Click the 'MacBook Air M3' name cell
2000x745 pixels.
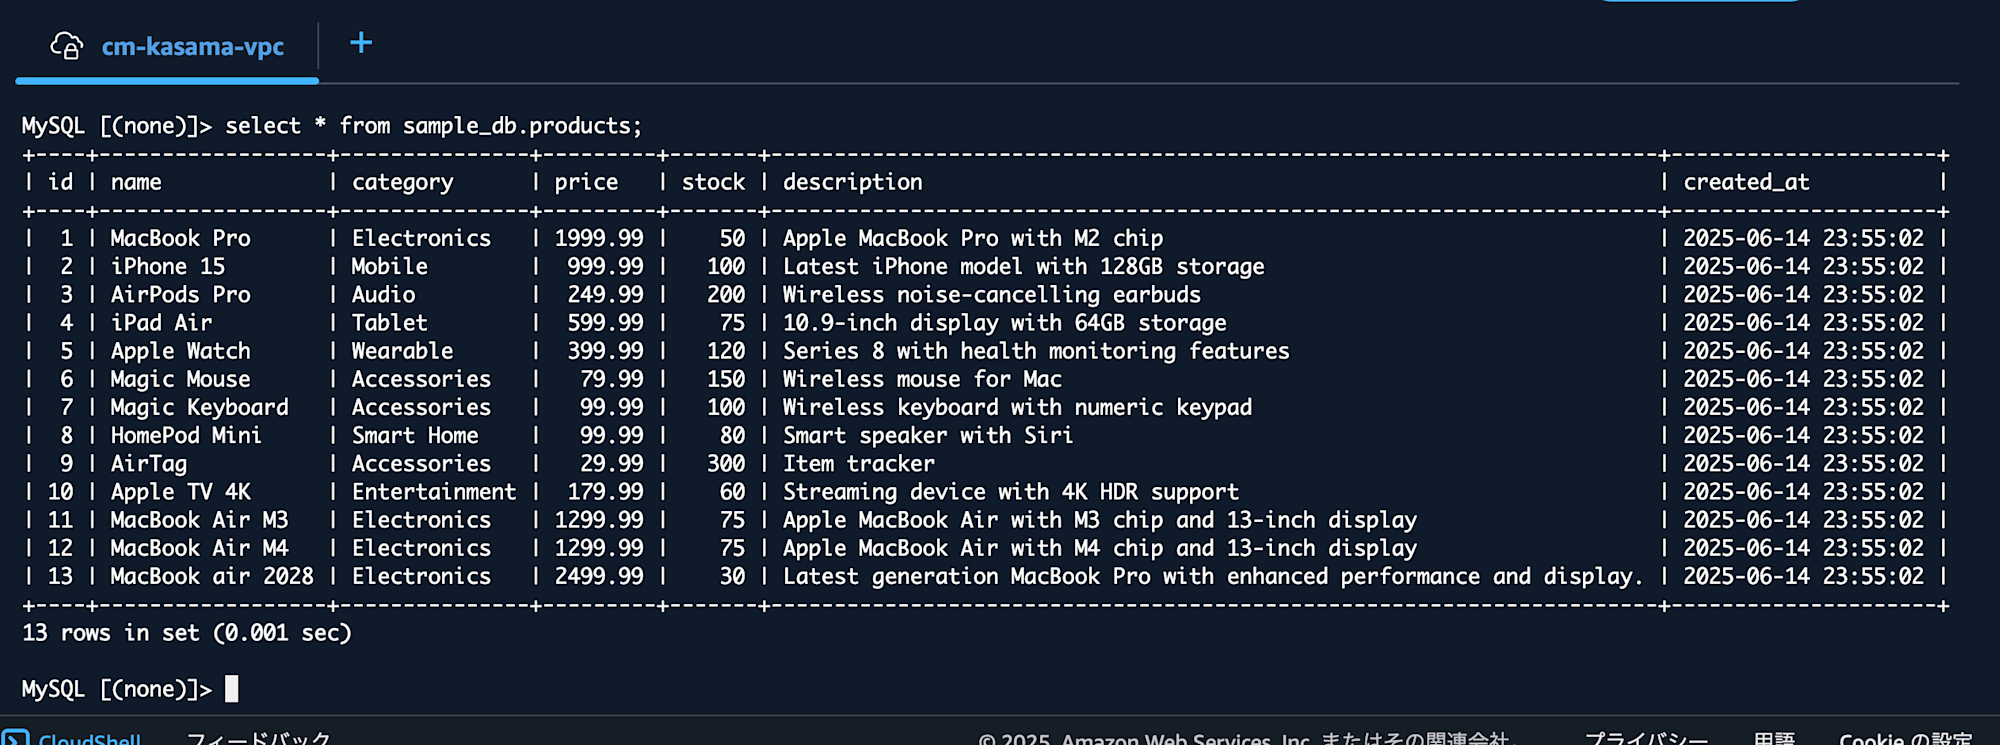pyautogui.click(x=199, y=520)
